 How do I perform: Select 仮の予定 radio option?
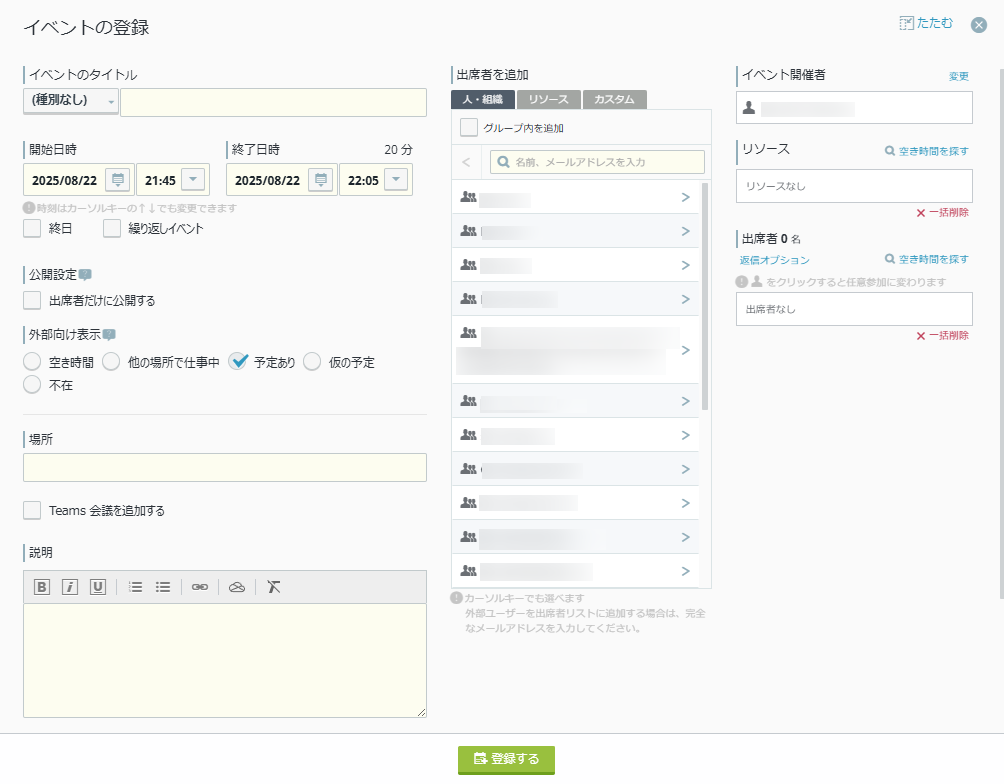coord(312,362)
